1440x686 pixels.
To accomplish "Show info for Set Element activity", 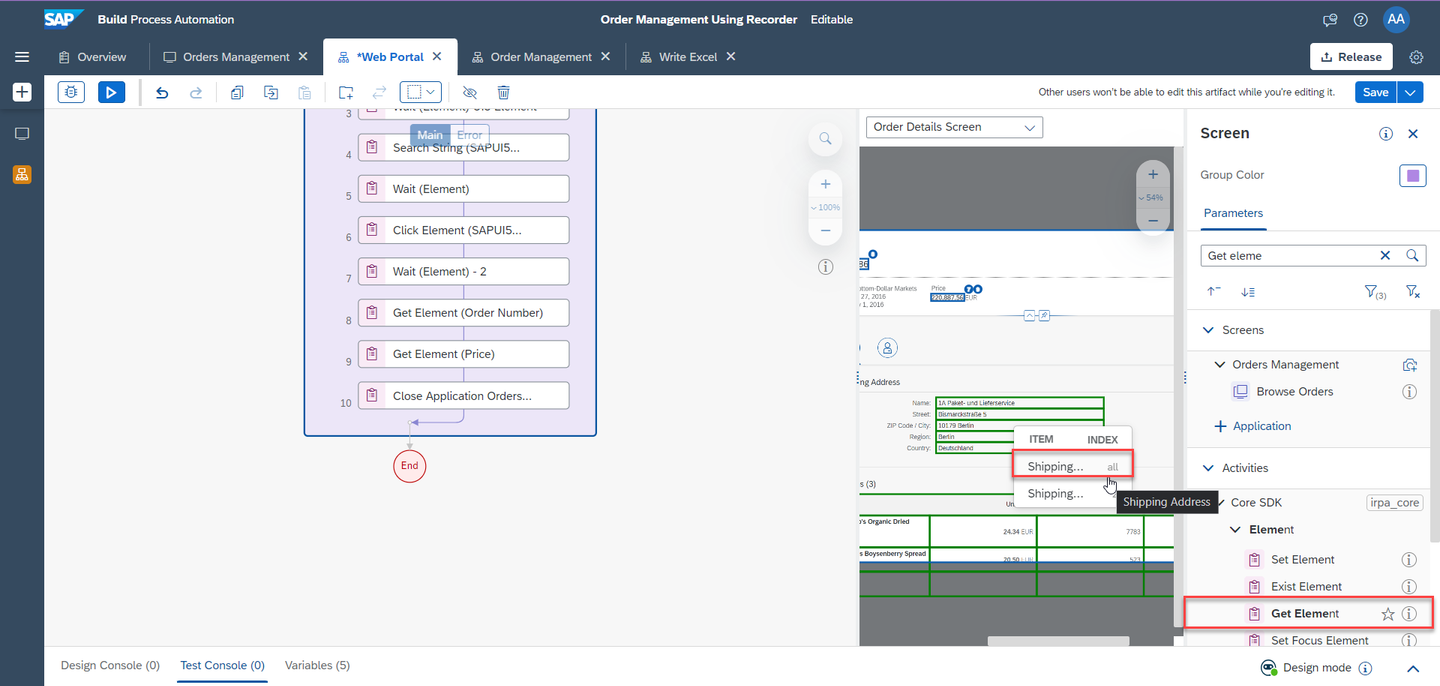I will pos(1410,560).
